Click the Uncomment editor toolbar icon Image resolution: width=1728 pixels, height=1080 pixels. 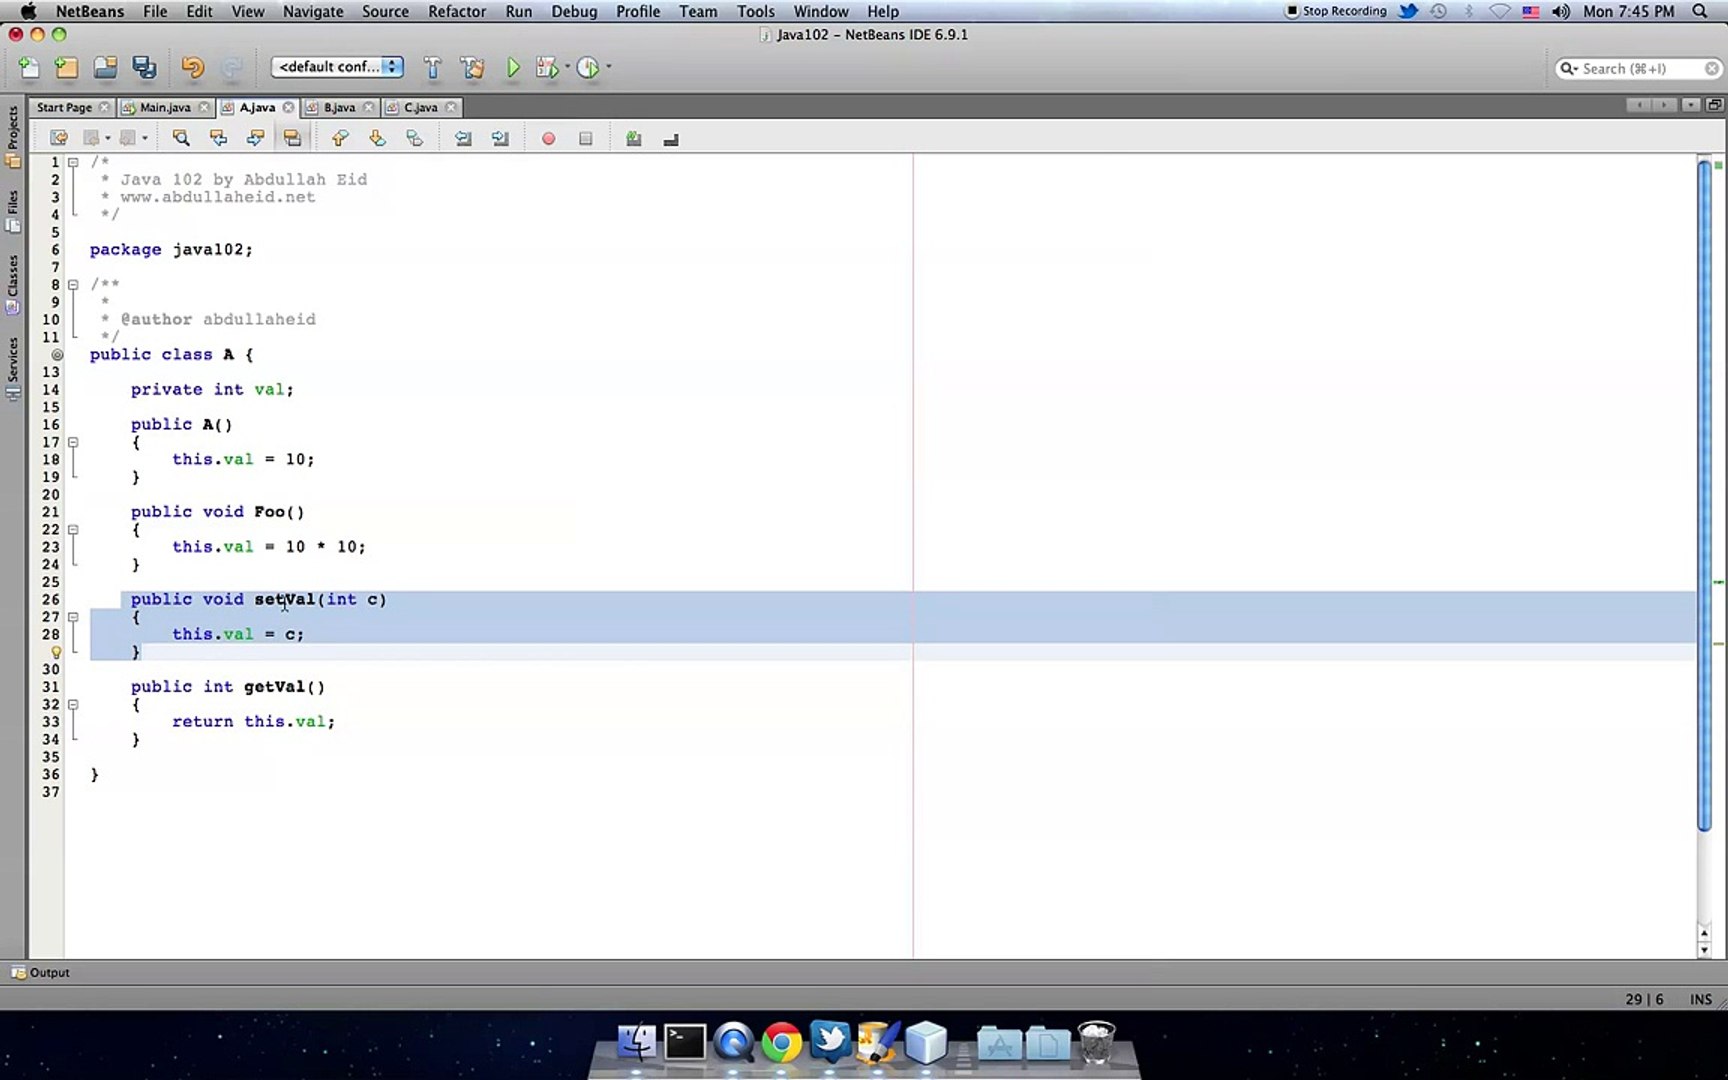pyautogui.click(x=671, y=139)
